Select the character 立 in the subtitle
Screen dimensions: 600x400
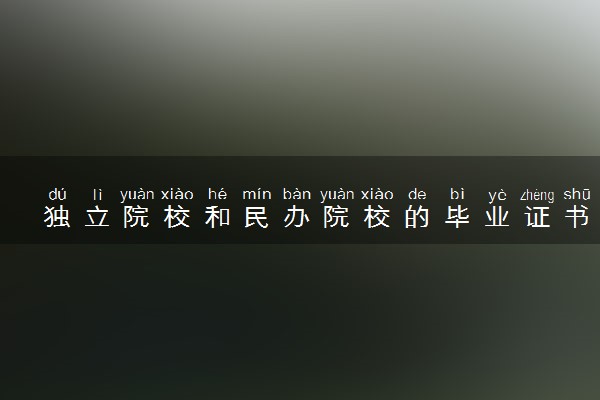(97, 217)
